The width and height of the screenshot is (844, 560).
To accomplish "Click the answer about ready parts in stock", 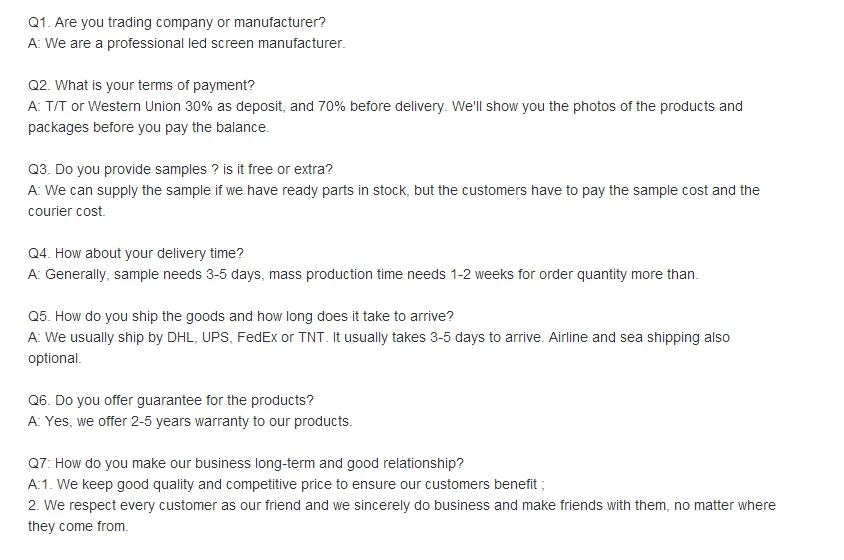I will coord(393,191).
